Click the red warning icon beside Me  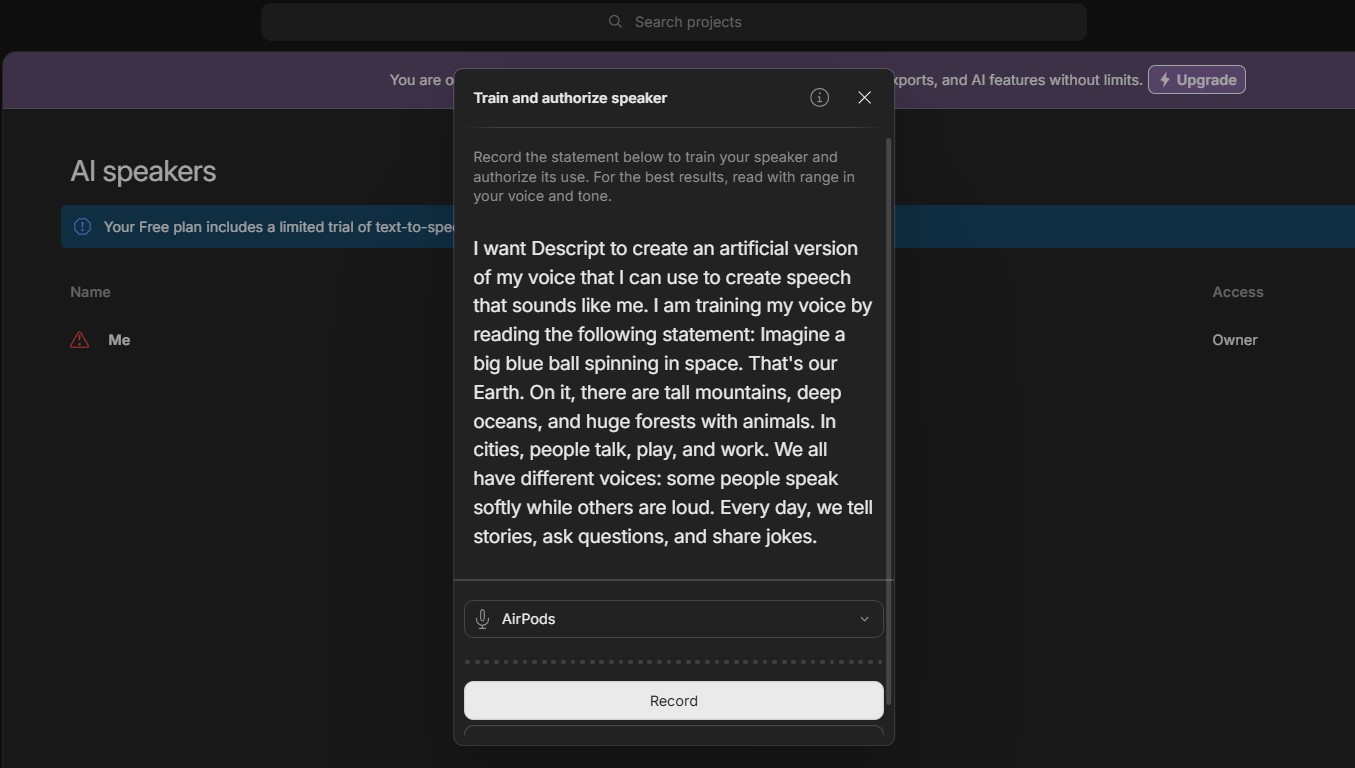79,340
